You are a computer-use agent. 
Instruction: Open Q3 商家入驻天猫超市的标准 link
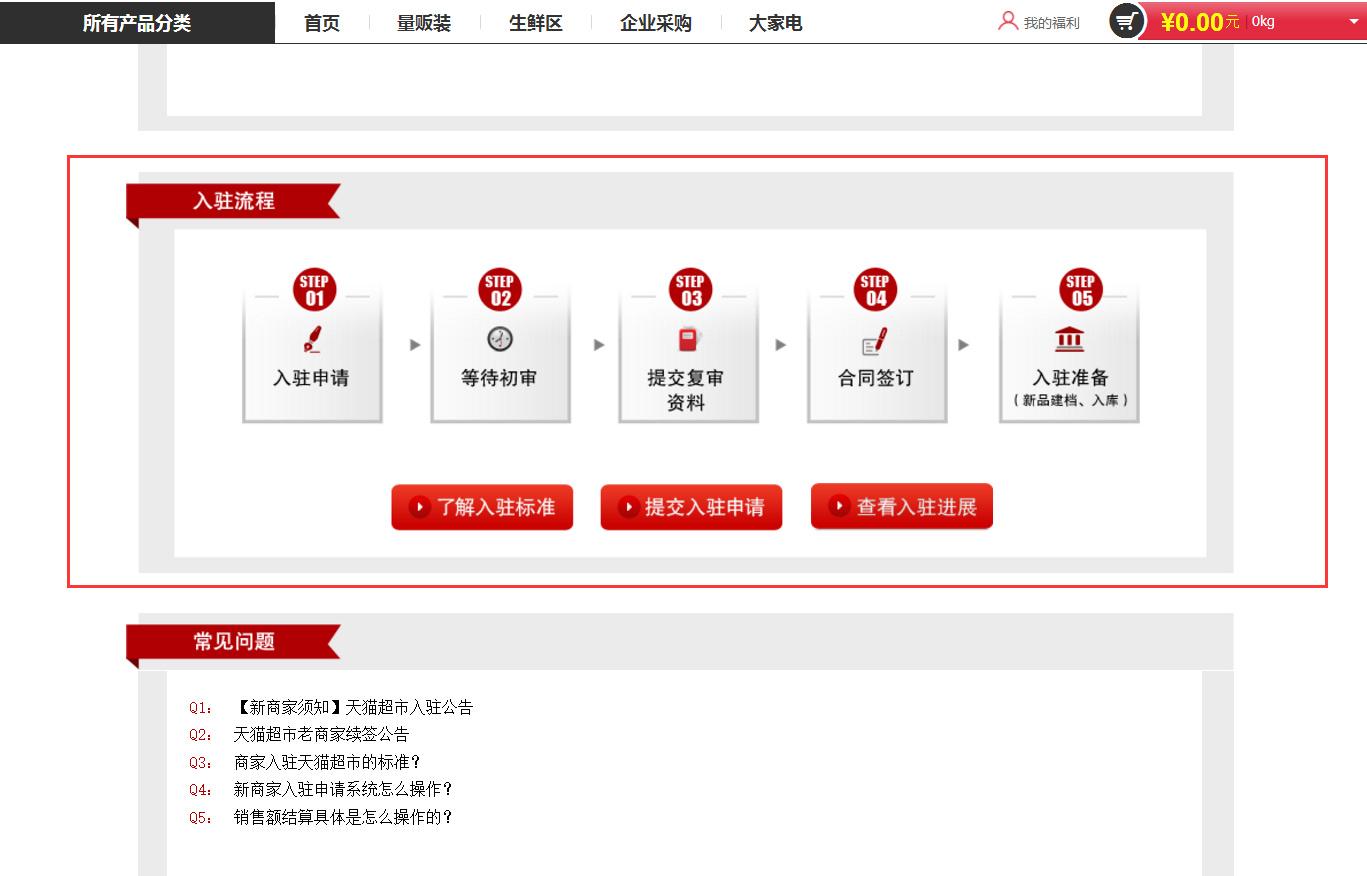pos(328,762)
